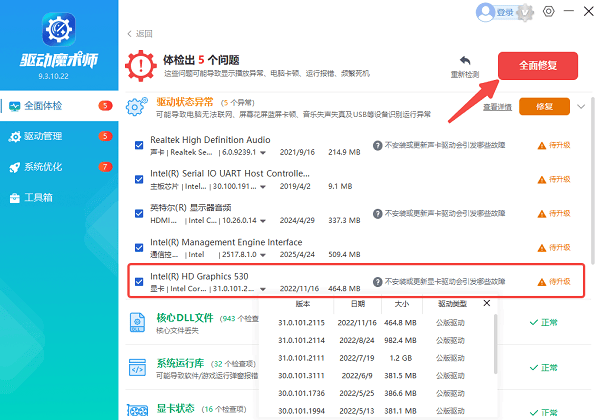Click the driver status gear icon
The image size is (600, 420).
(136, 107)
